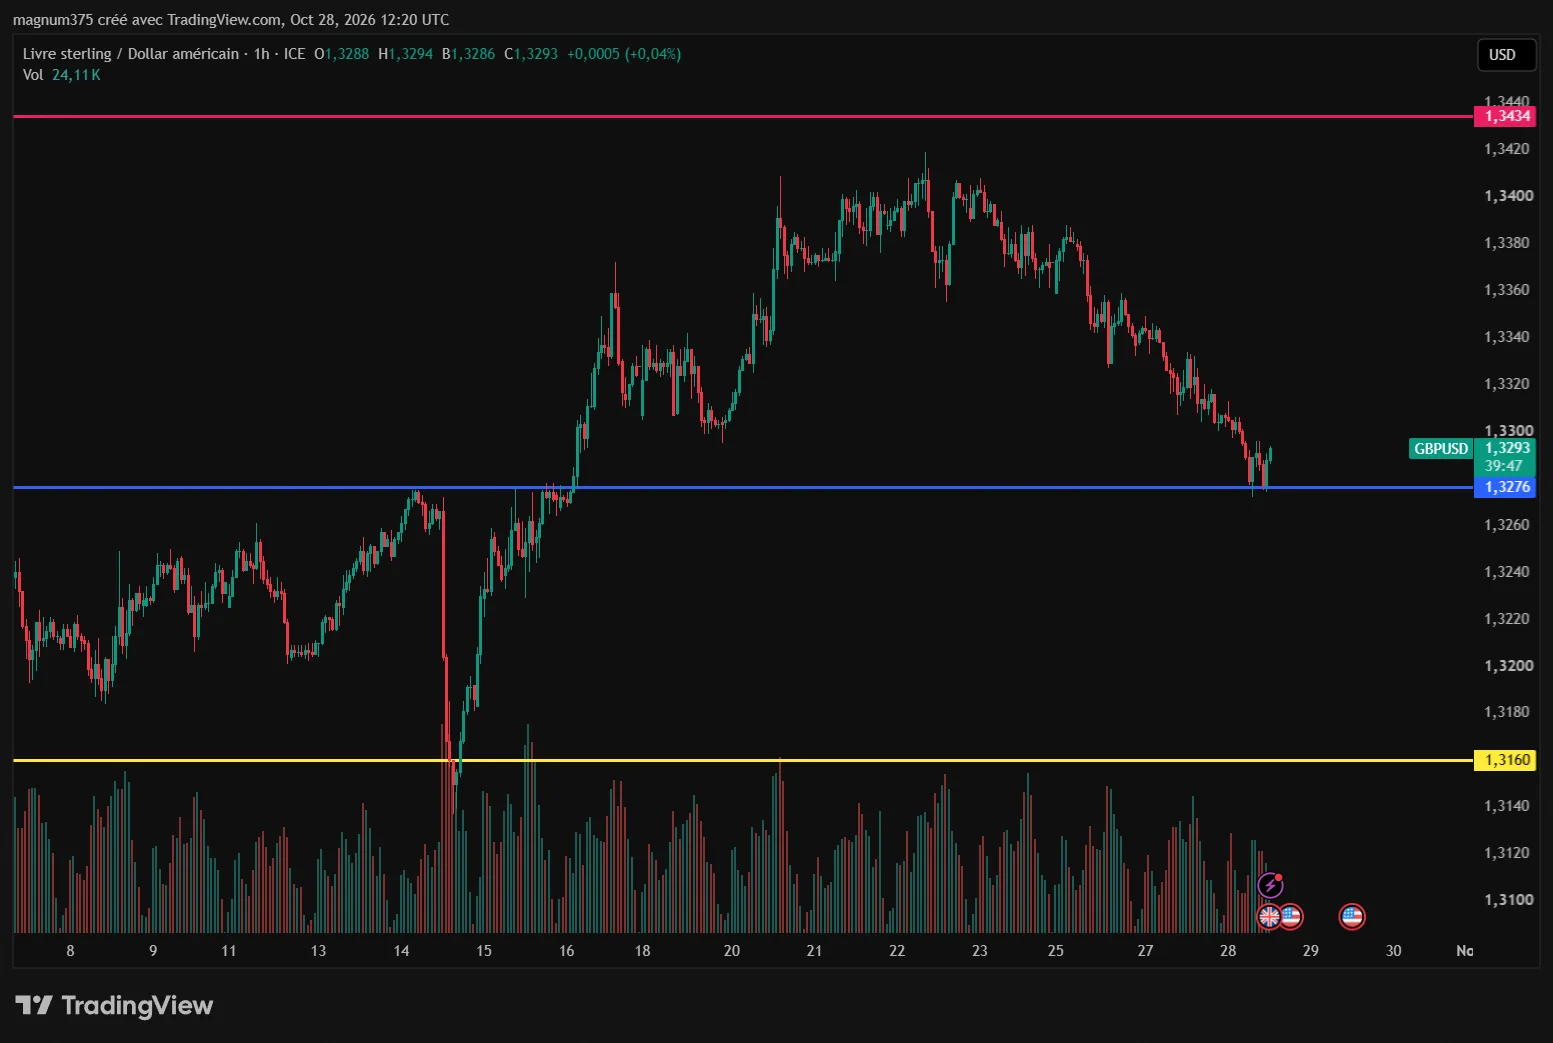Click the 1,3100 price axis label

point(1508,900)
